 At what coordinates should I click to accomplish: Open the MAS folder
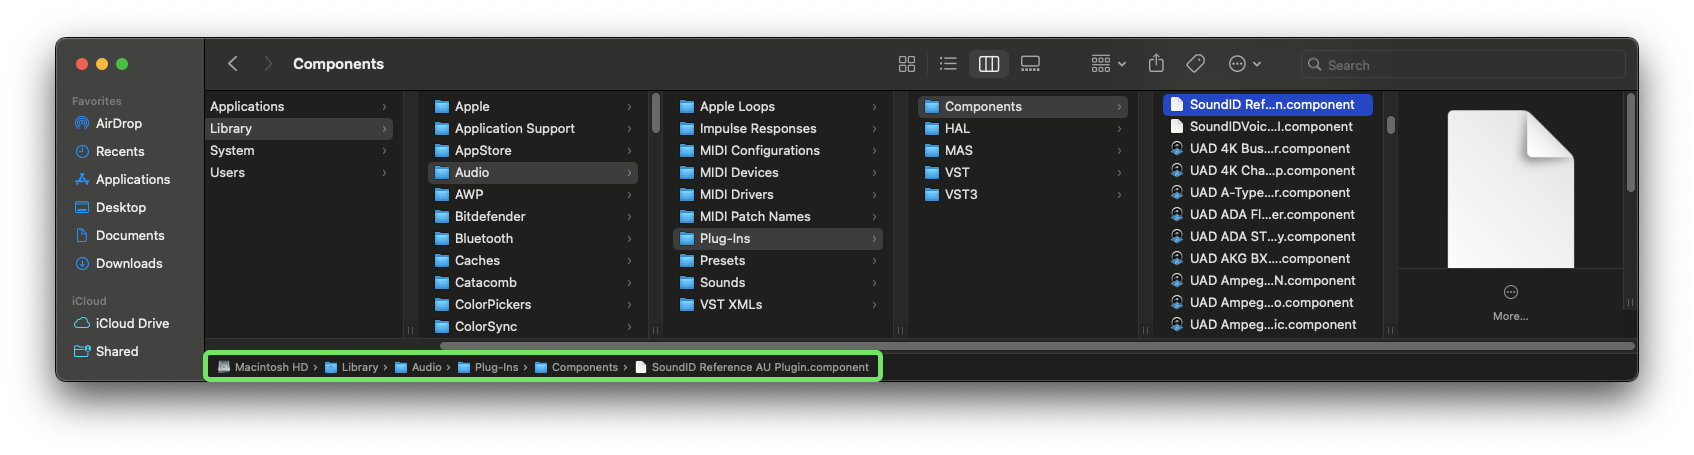(1023, 150)
